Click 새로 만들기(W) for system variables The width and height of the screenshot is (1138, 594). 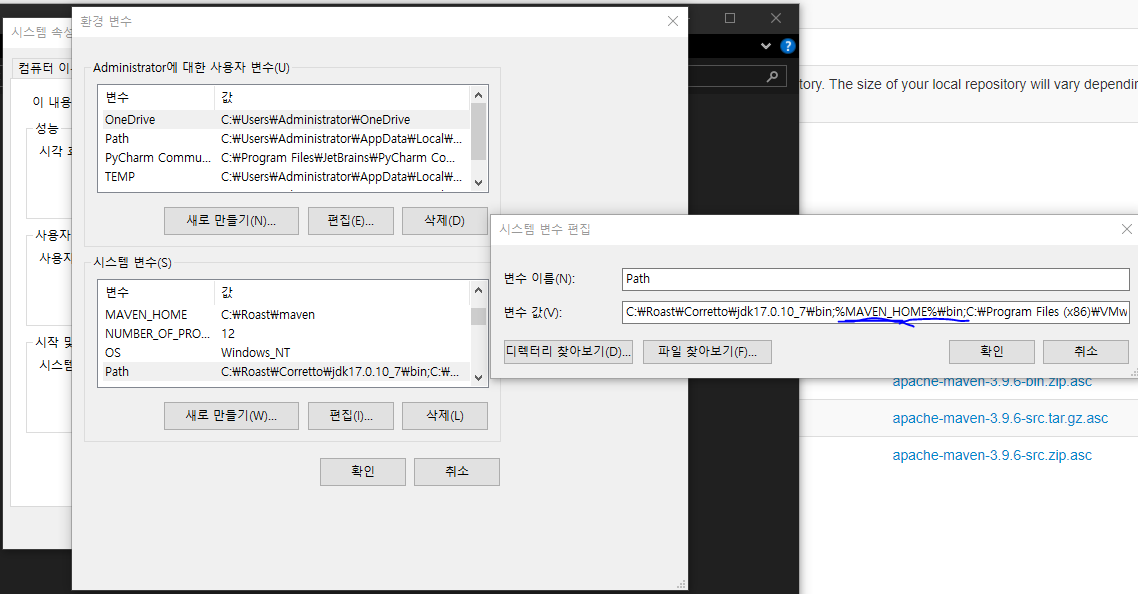(x=232, y=416)
